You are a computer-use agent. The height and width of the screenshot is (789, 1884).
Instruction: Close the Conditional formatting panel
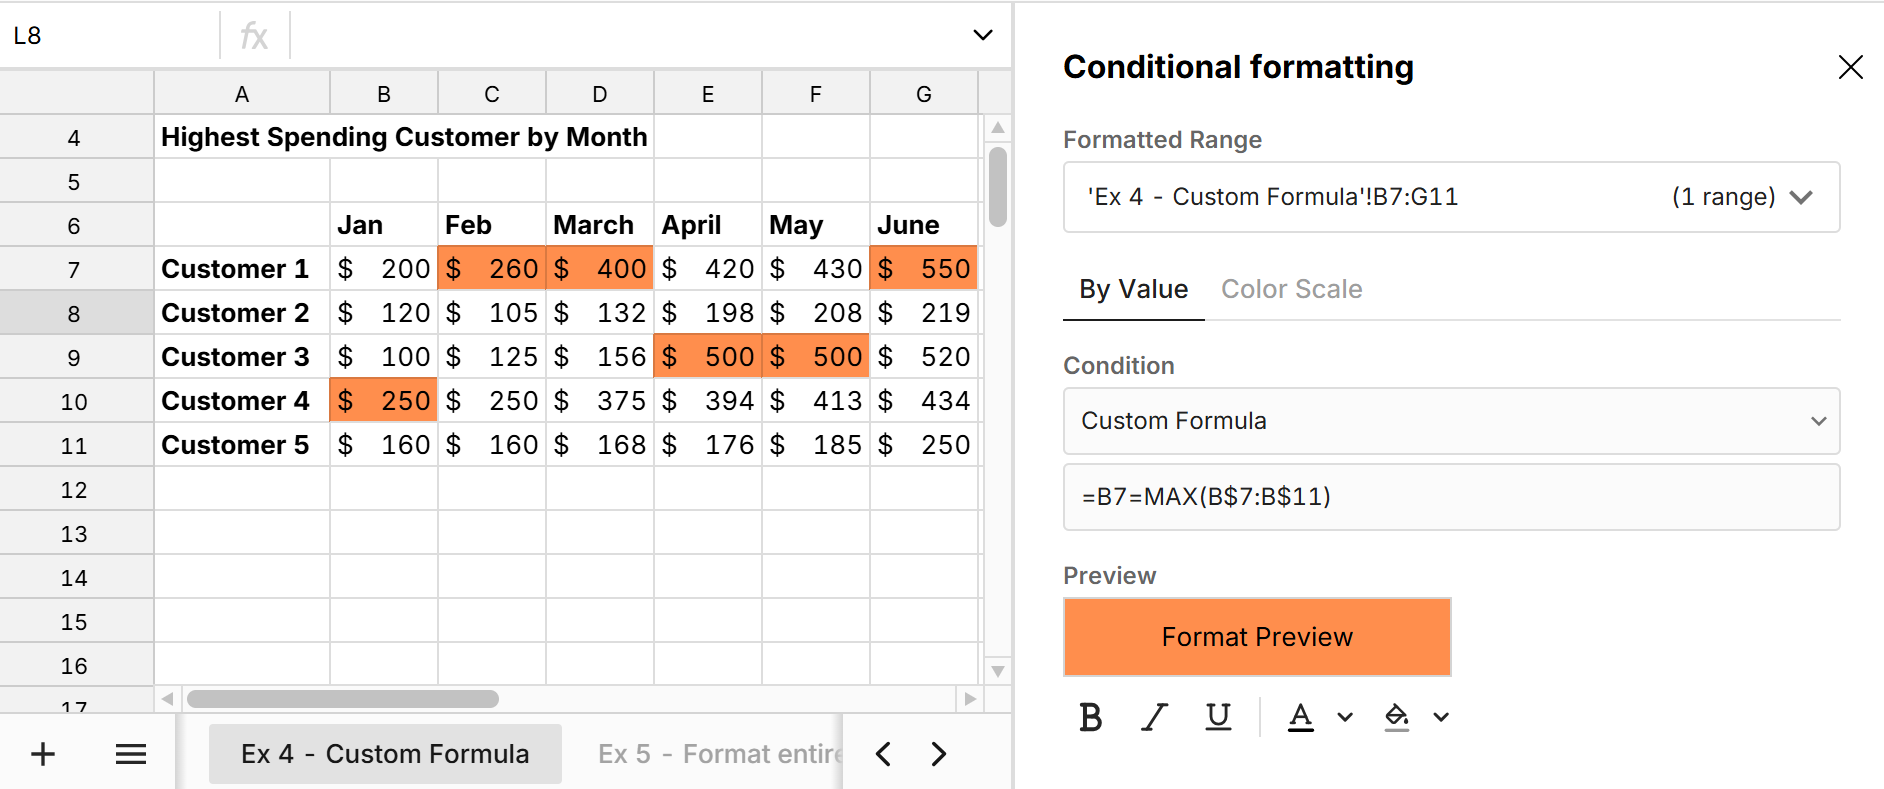point(1850,67)
